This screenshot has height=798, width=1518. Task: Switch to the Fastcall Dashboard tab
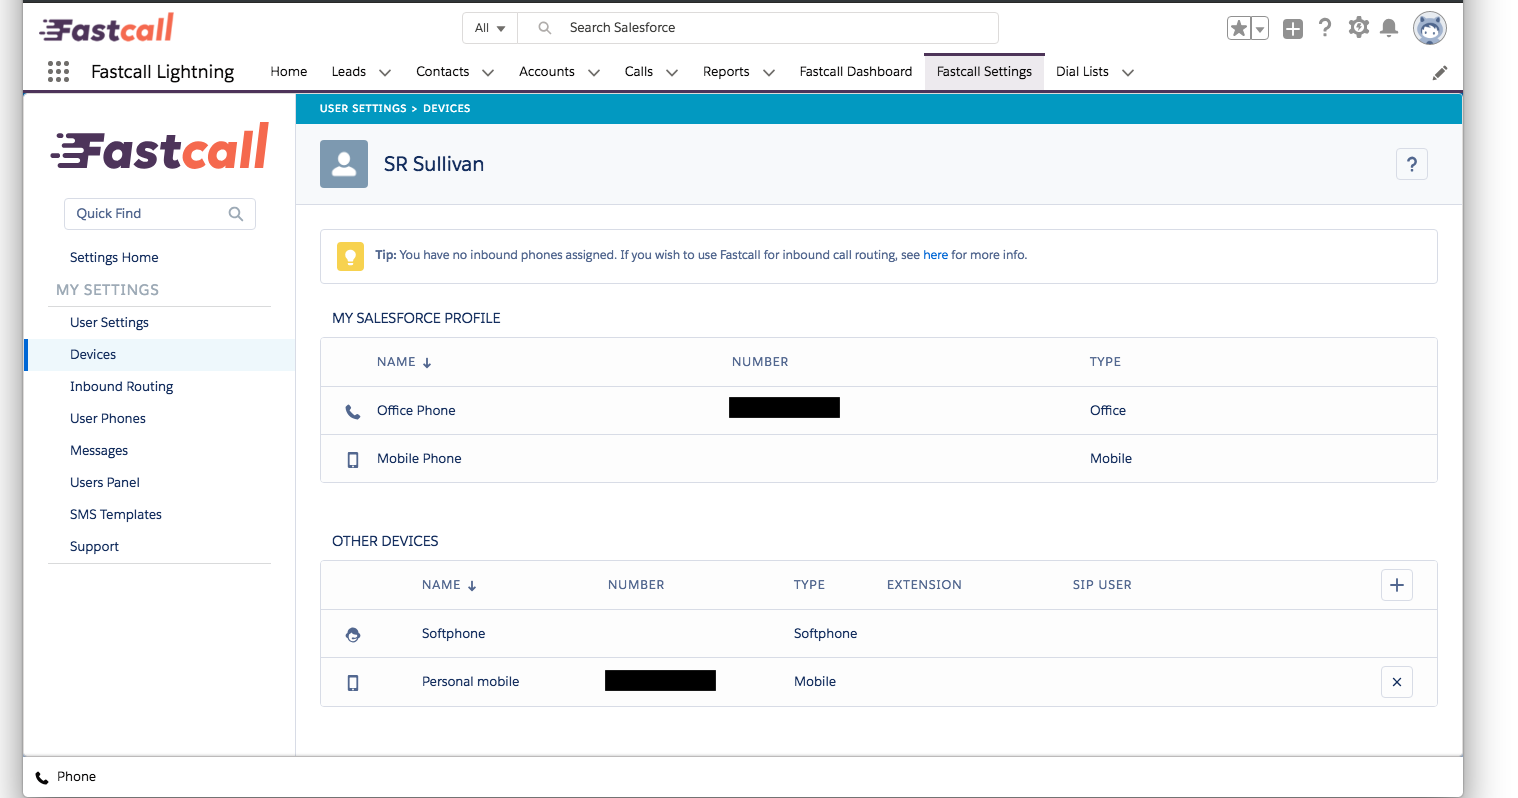click(855, 71)
